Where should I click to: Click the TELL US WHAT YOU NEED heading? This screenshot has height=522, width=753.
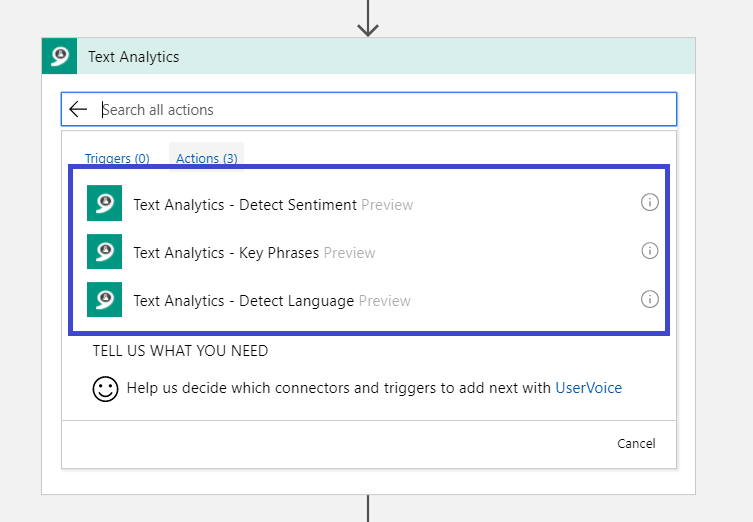click(x=180, y=351)
